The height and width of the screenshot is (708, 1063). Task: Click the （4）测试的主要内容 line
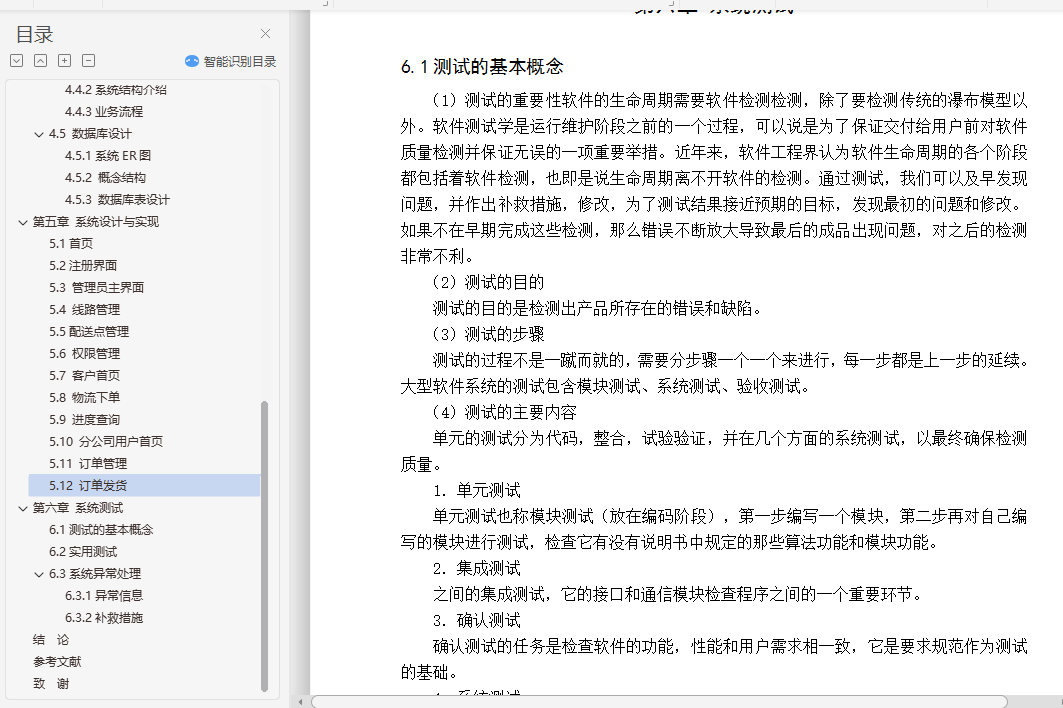[504, 412]
